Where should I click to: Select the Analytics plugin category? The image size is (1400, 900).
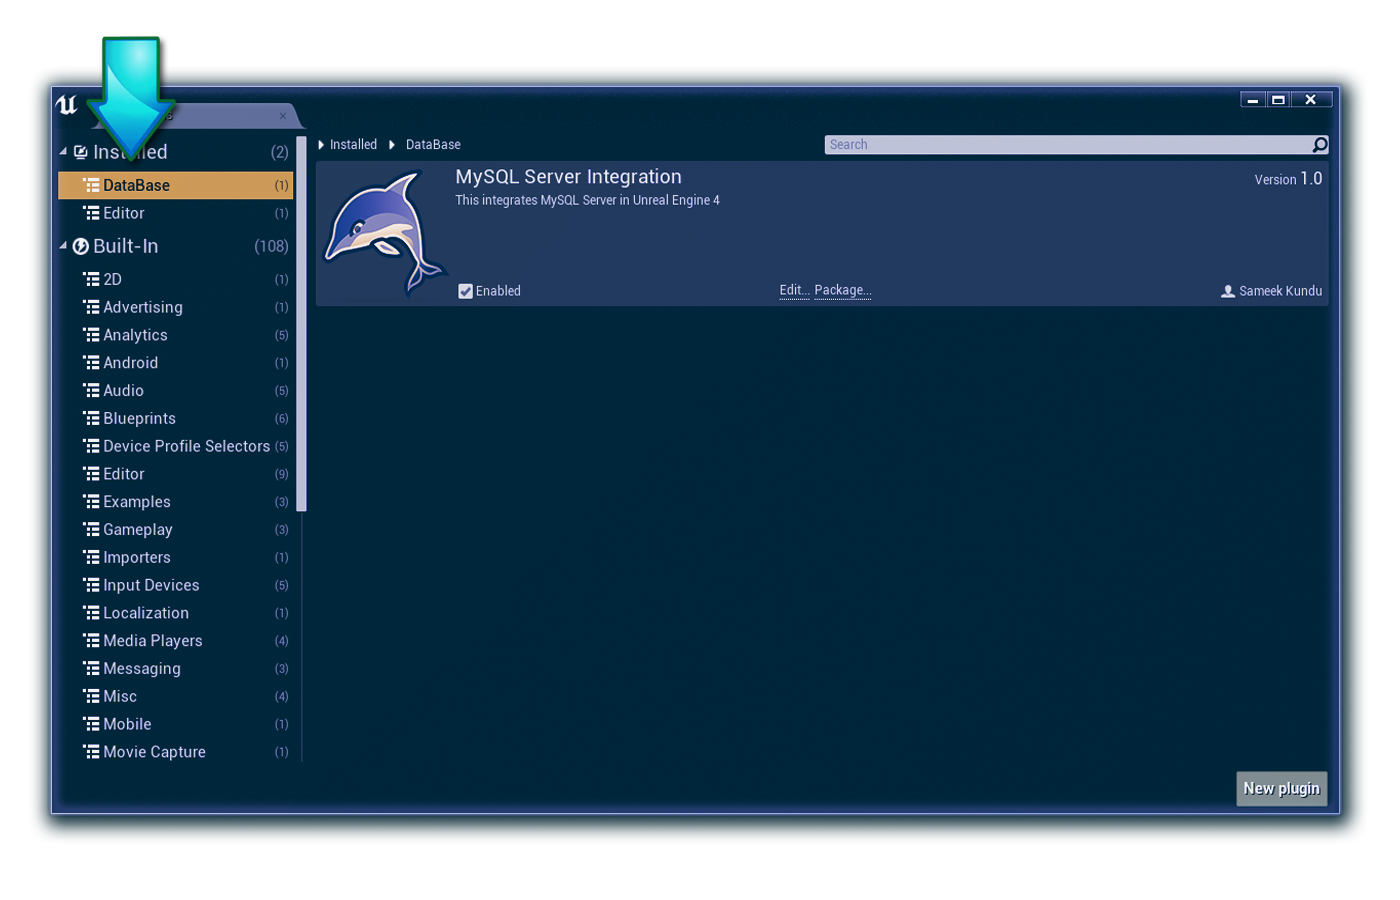(x=176, y=335)
